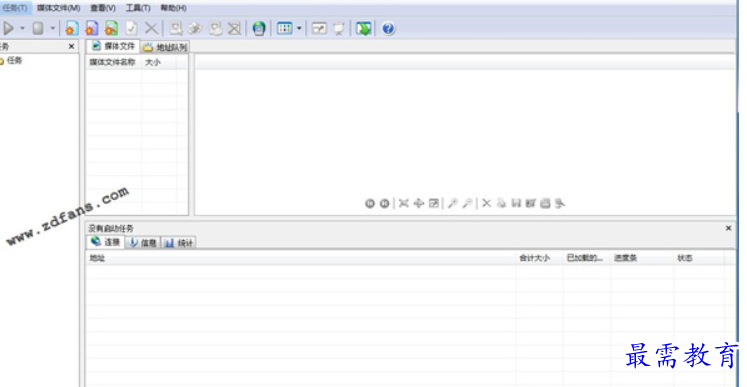Click the first magnifier zoom icon in viewer
Viewport: 747px width, 387px height.
pyautogui.click(x=453, y=204)
